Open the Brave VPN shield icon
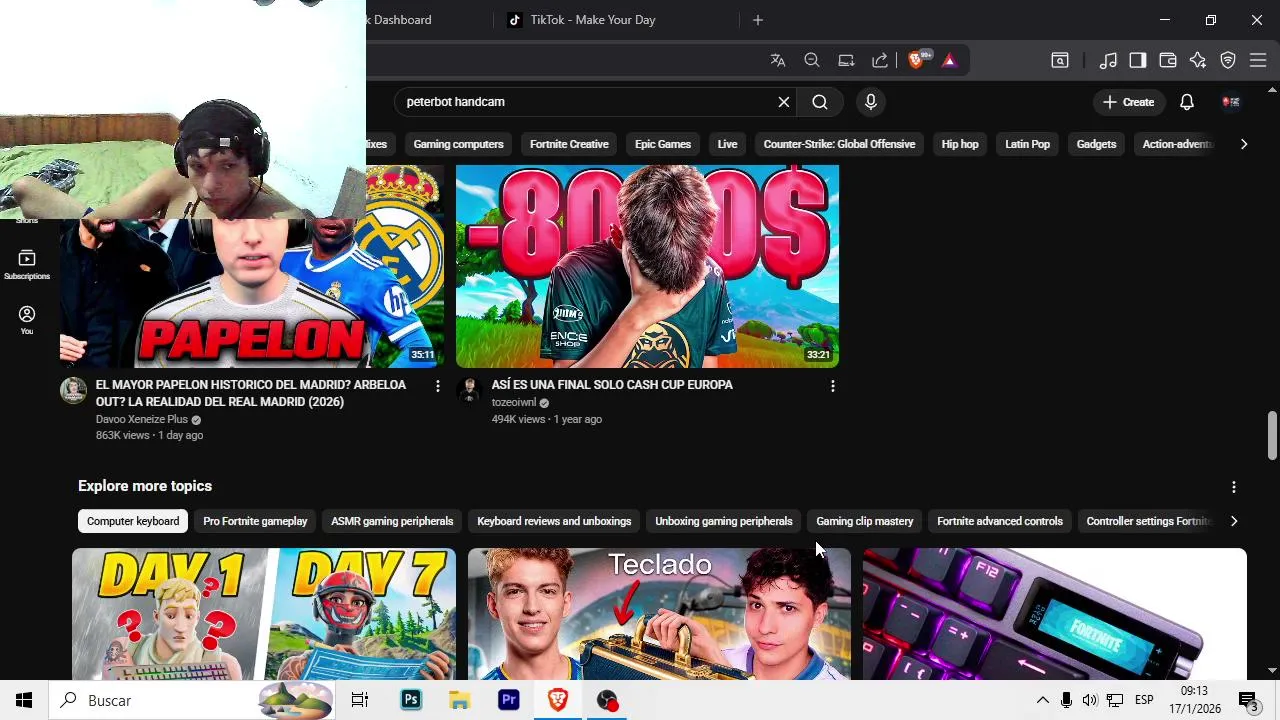This screenshot has width=1280, height=720. pos(1228,61)
